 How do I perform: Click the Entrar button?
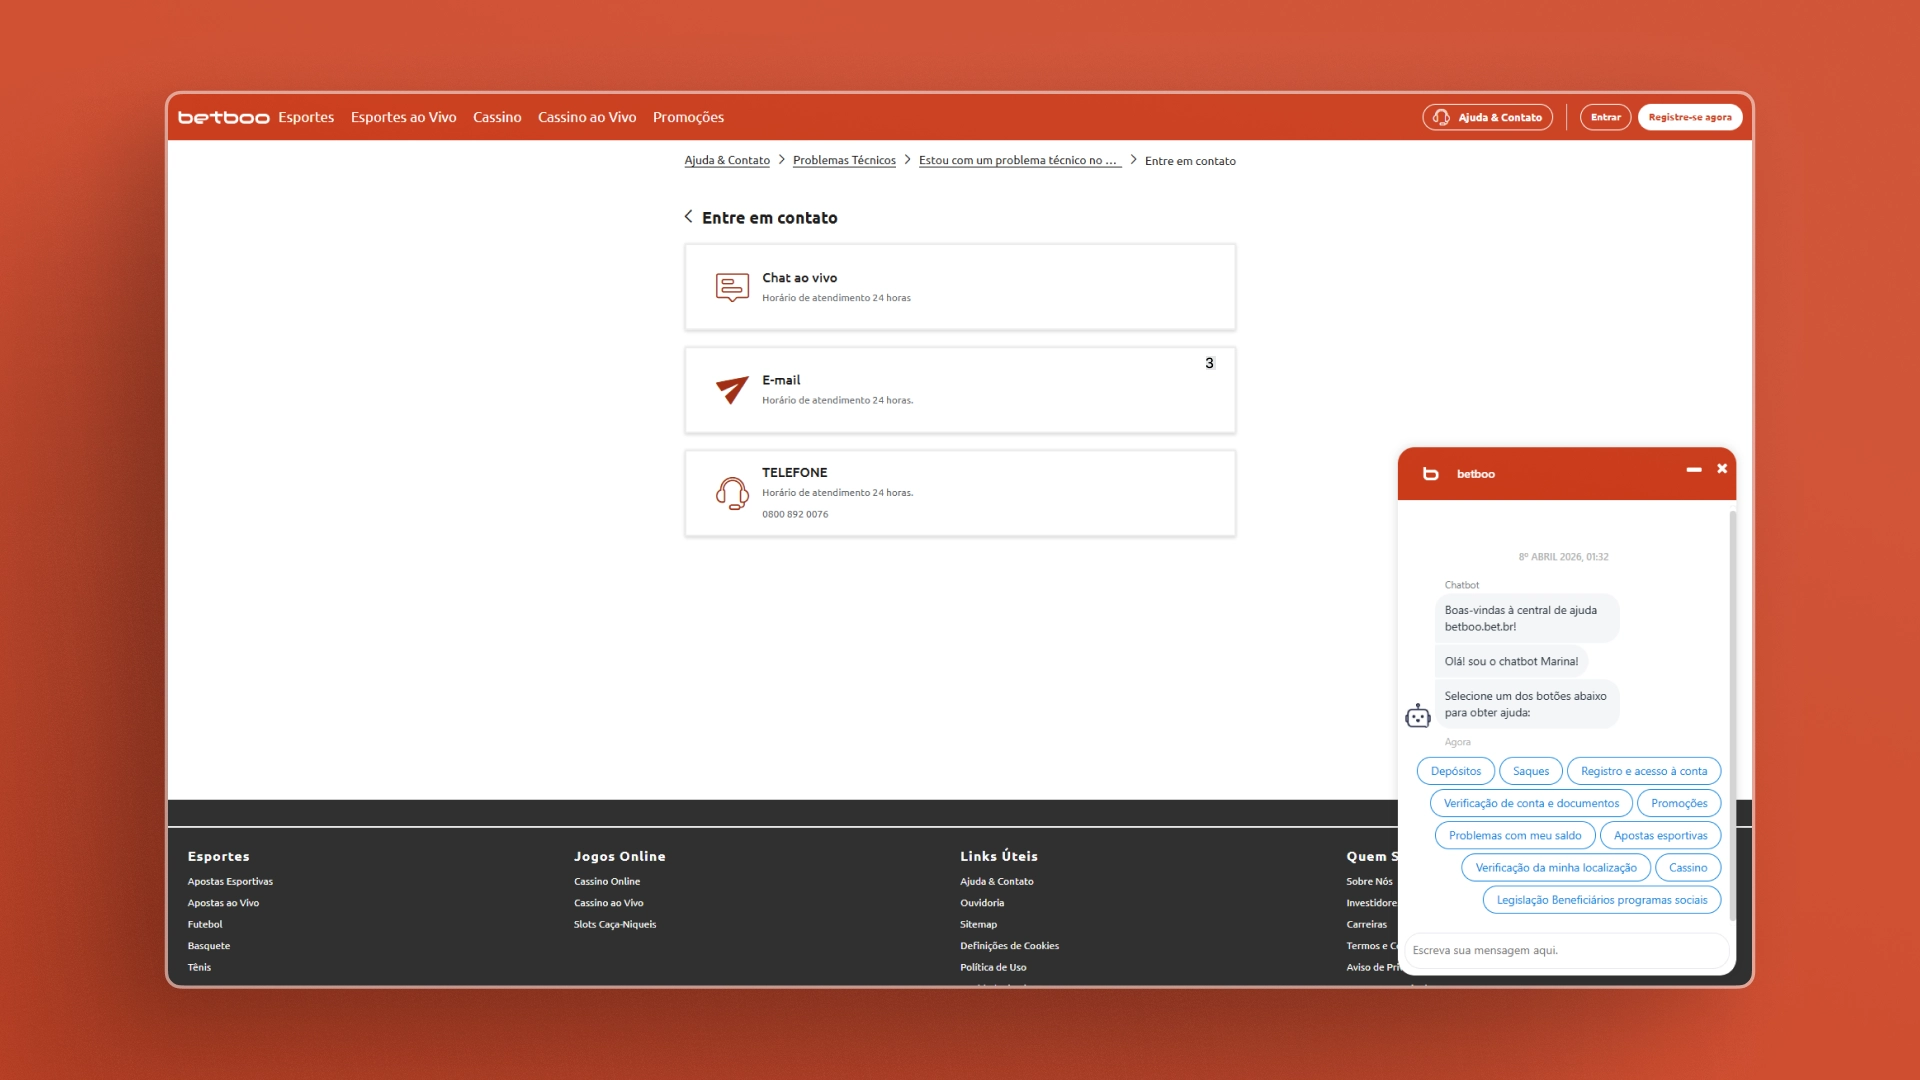coord(1606,117)
